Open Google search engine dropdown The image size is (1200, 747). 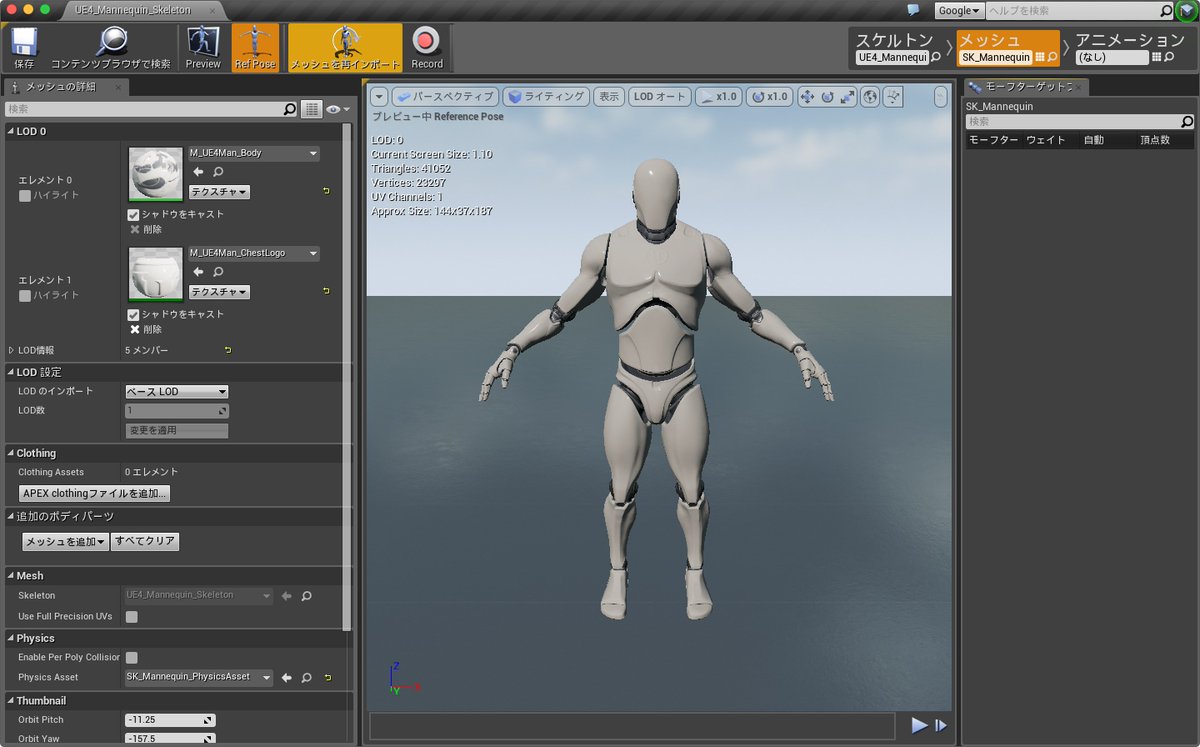pyautogui.click(x=960, y=10)
